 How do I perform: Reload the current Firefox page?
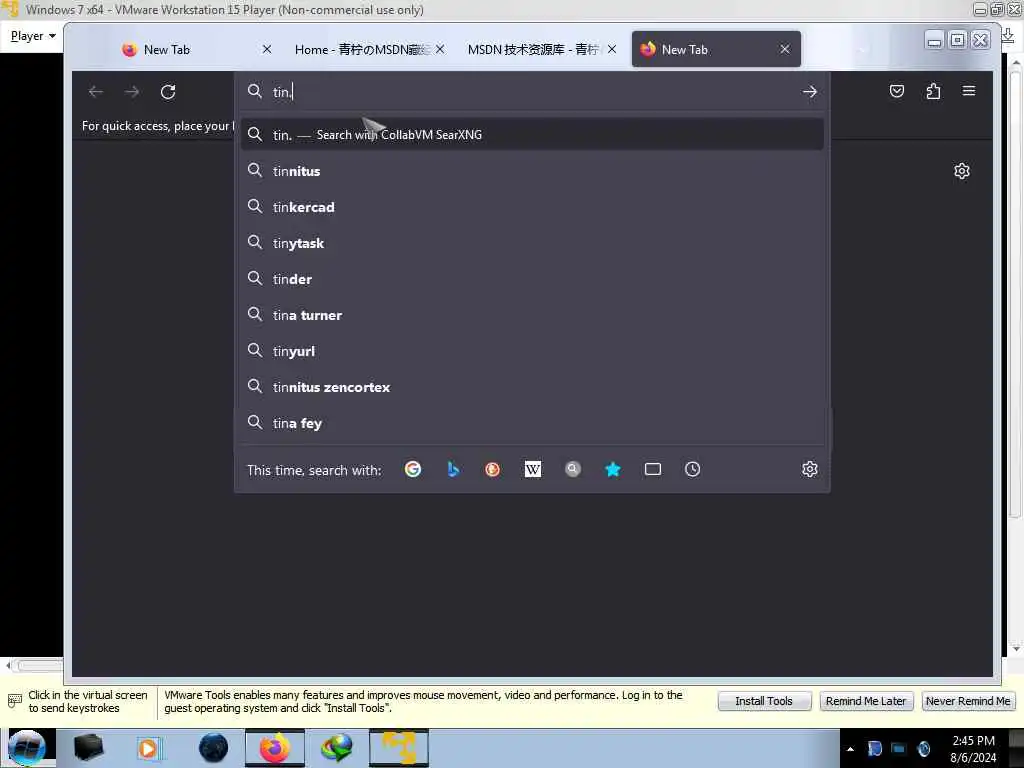168,91
